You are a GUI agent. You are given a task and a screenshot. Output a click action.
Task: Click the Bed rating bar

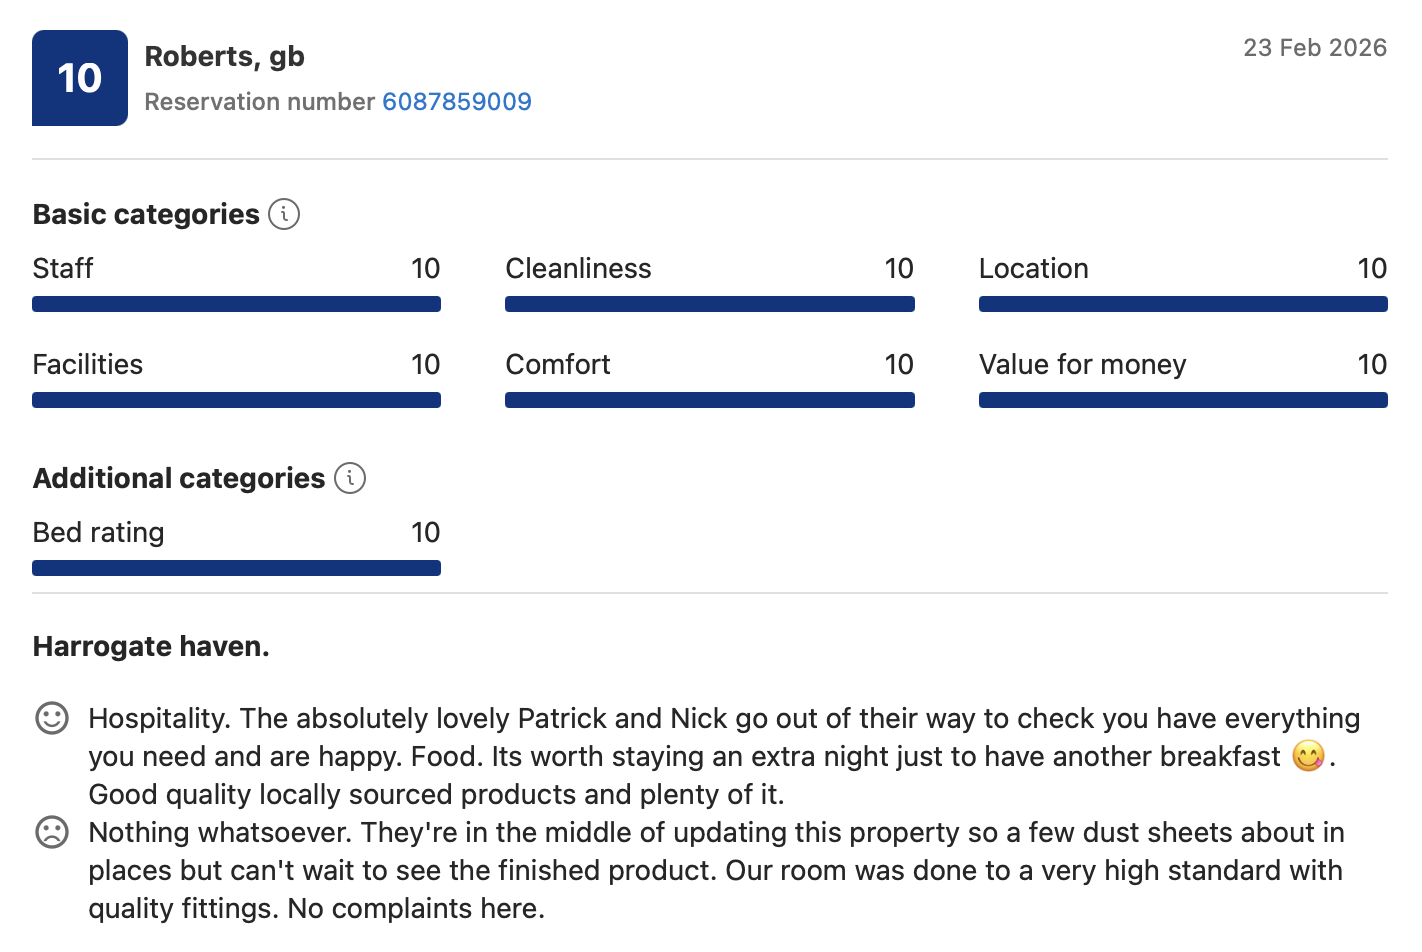[x=236, y=568]
